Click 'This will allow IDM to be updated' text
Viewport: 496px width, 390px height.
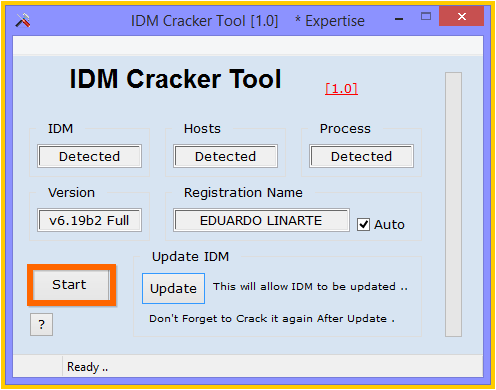coord(310,286)
